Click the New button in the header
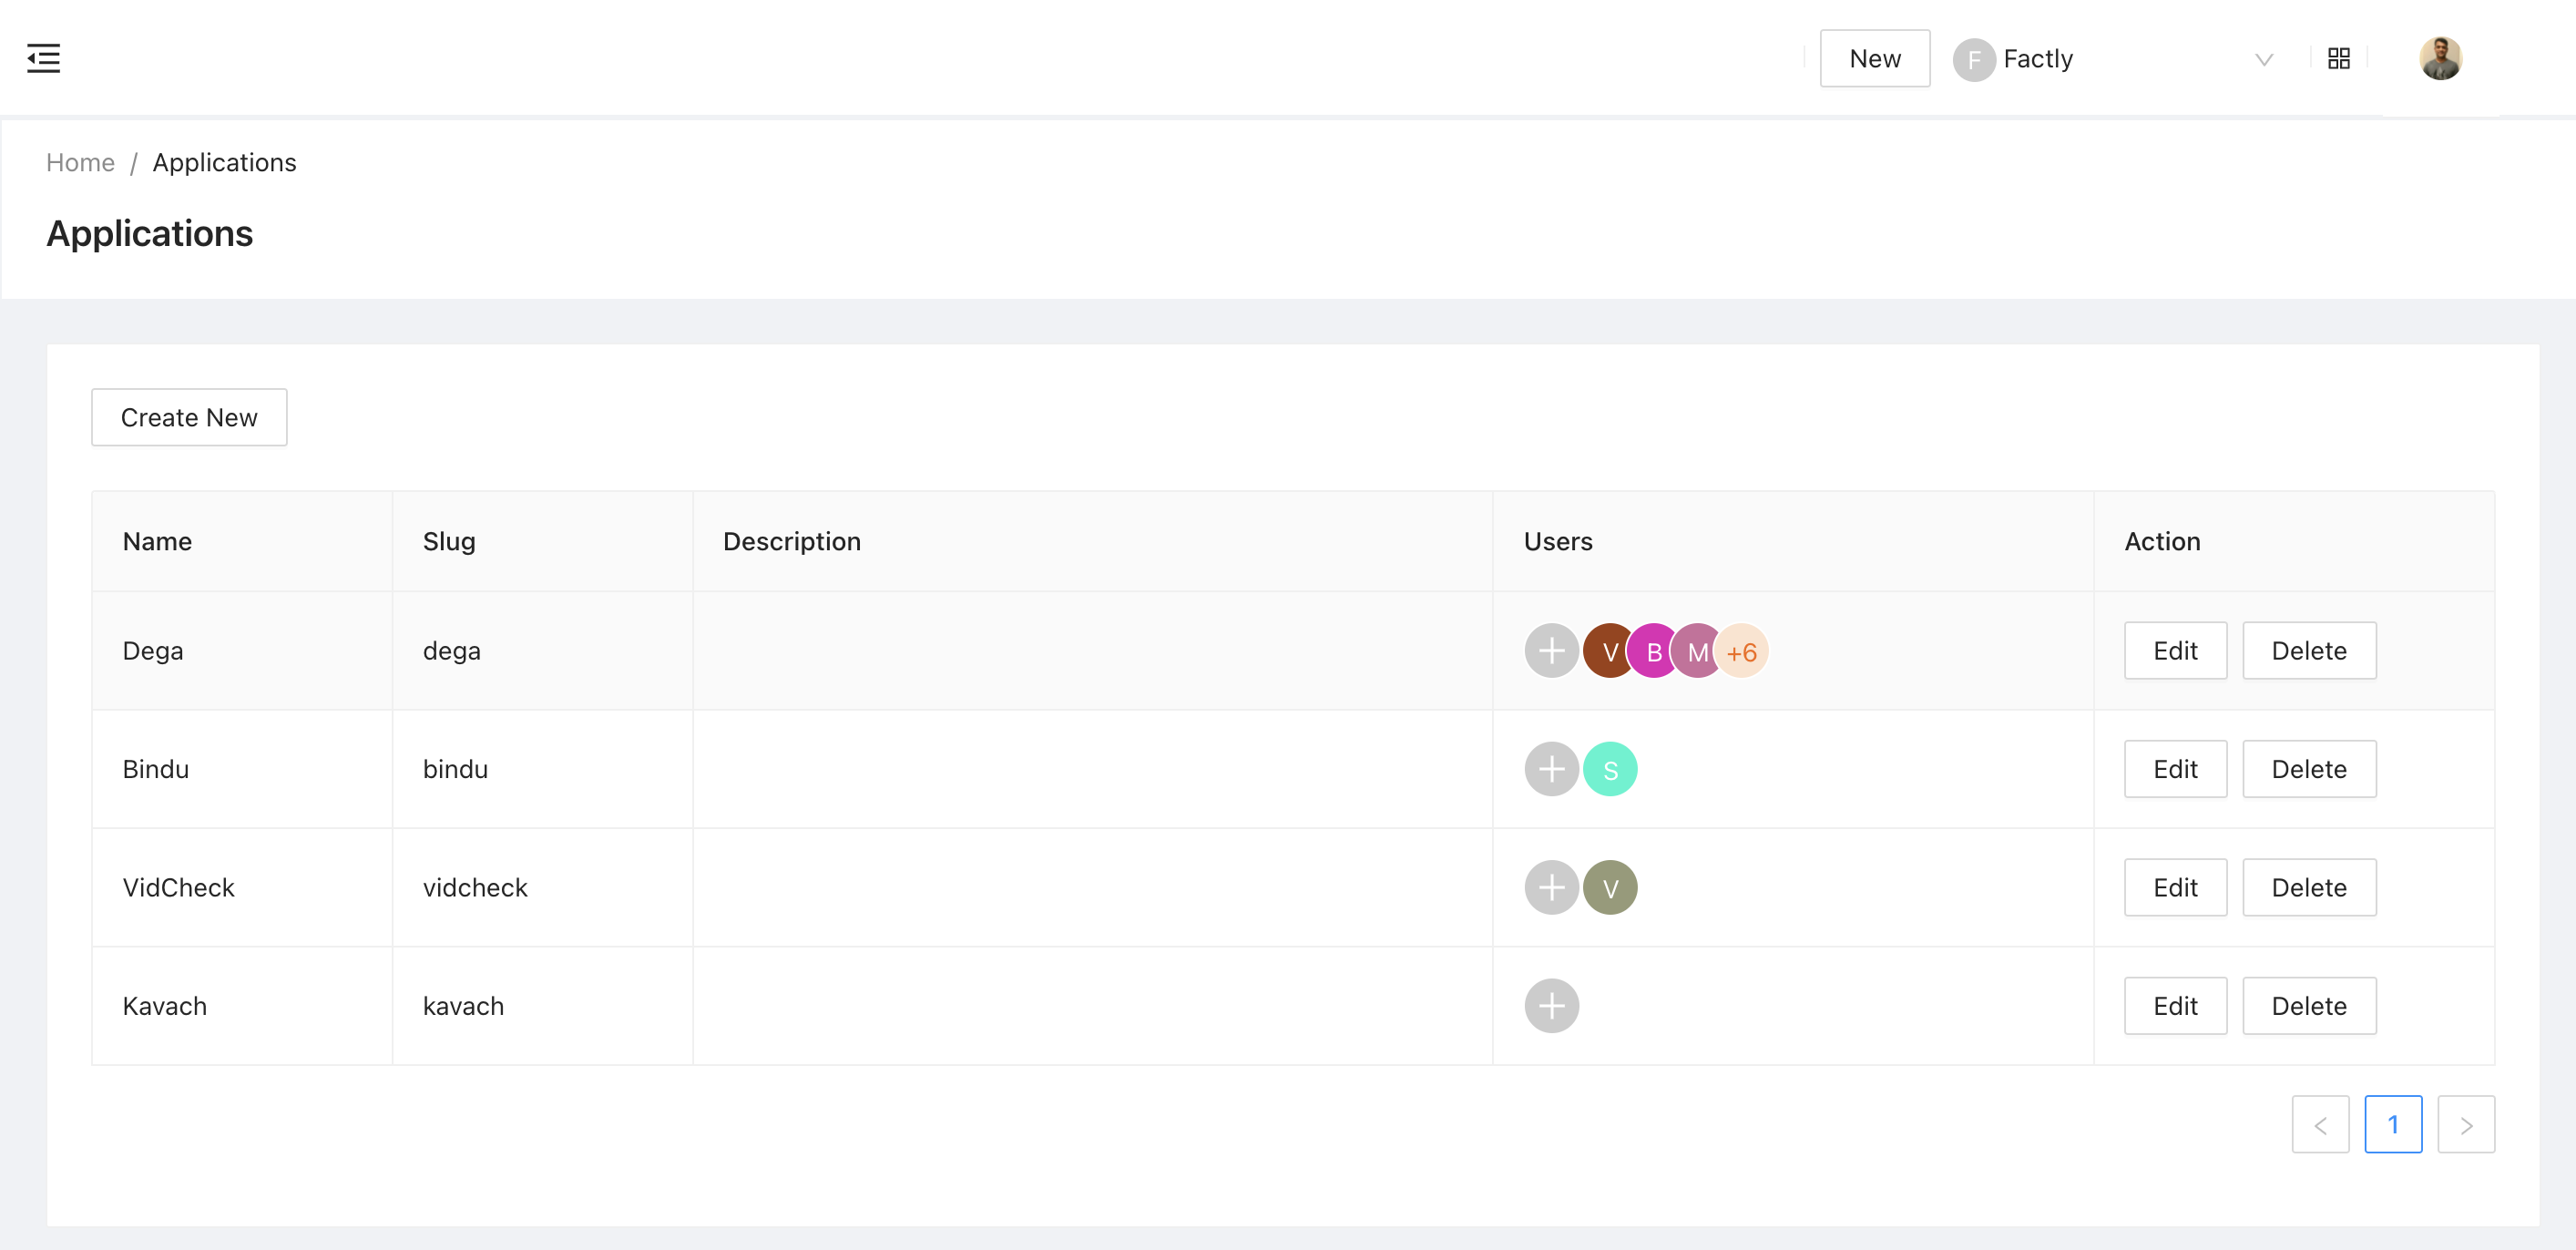 (x=1874, y=58)
